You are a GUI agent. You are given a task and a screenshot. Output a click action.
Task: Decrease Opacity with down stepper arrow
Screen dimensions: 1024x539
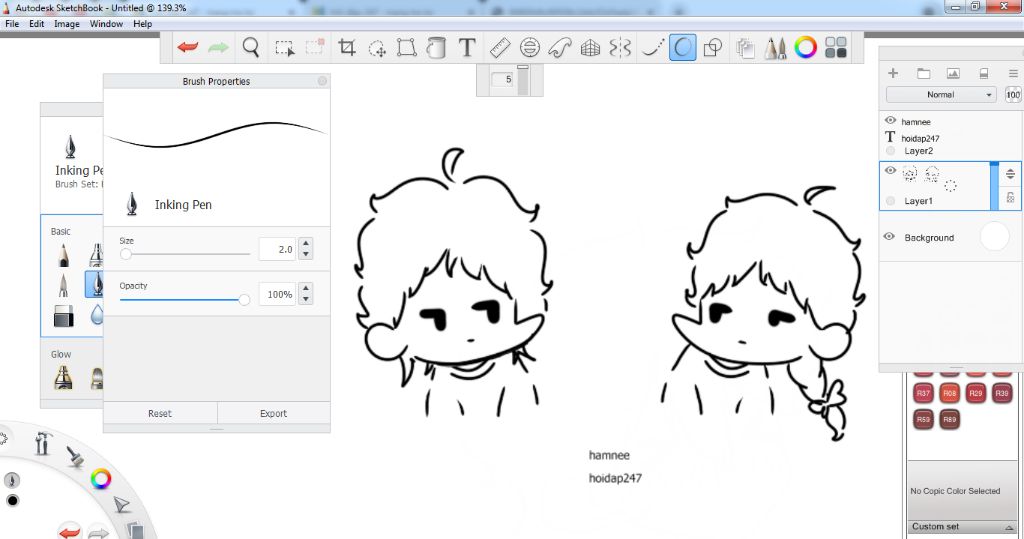pos(306,299)
